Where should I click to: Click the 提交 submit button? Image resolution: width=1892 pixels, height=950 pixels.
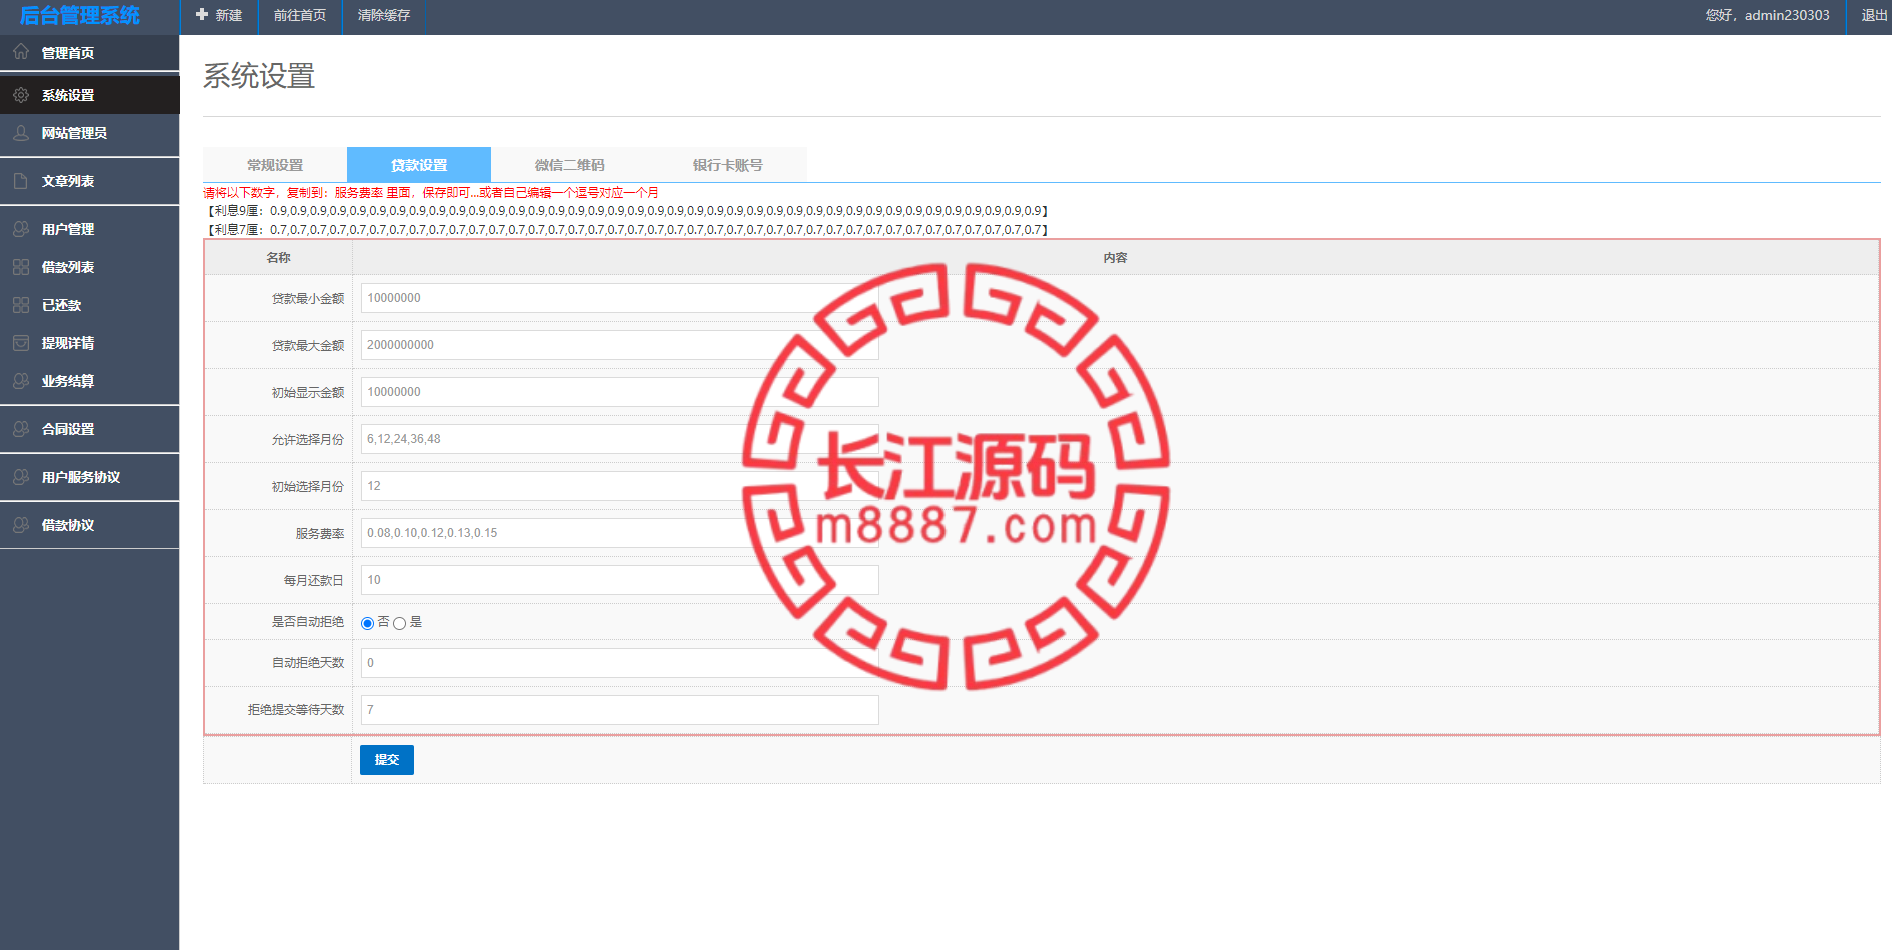(x=387, y=760)
